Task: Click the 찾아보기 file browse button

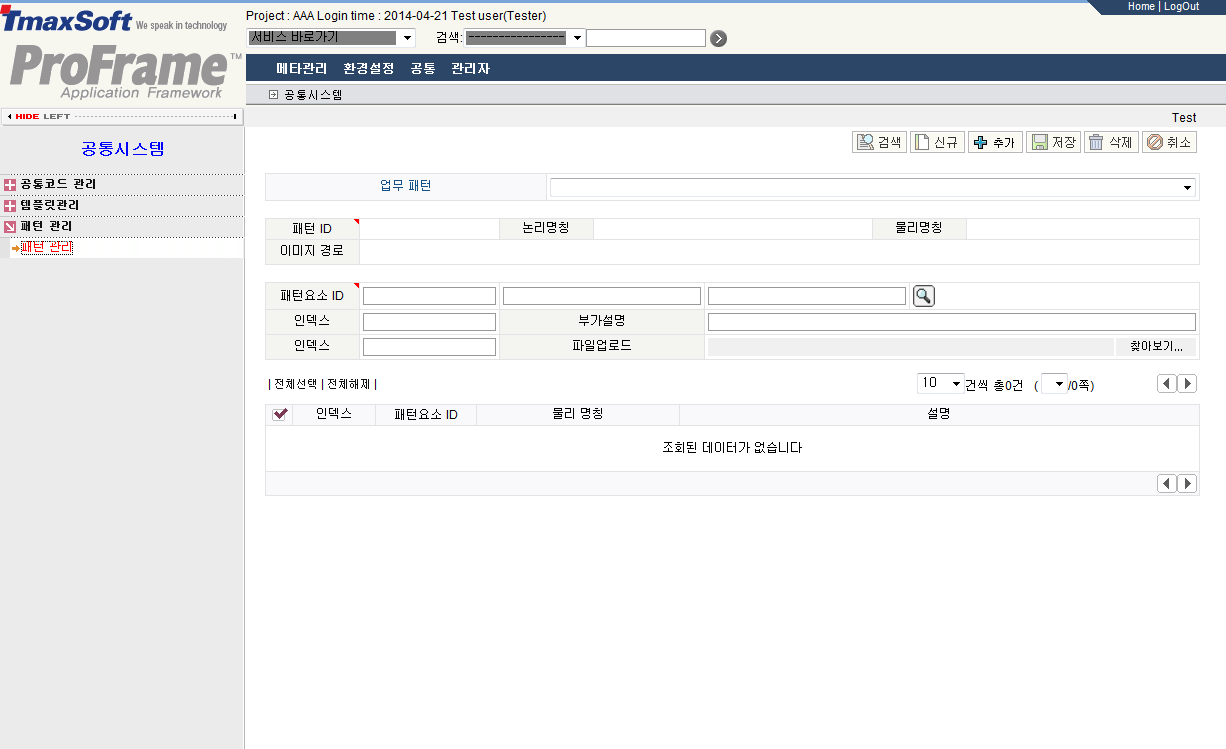Action: [1155, 346]
